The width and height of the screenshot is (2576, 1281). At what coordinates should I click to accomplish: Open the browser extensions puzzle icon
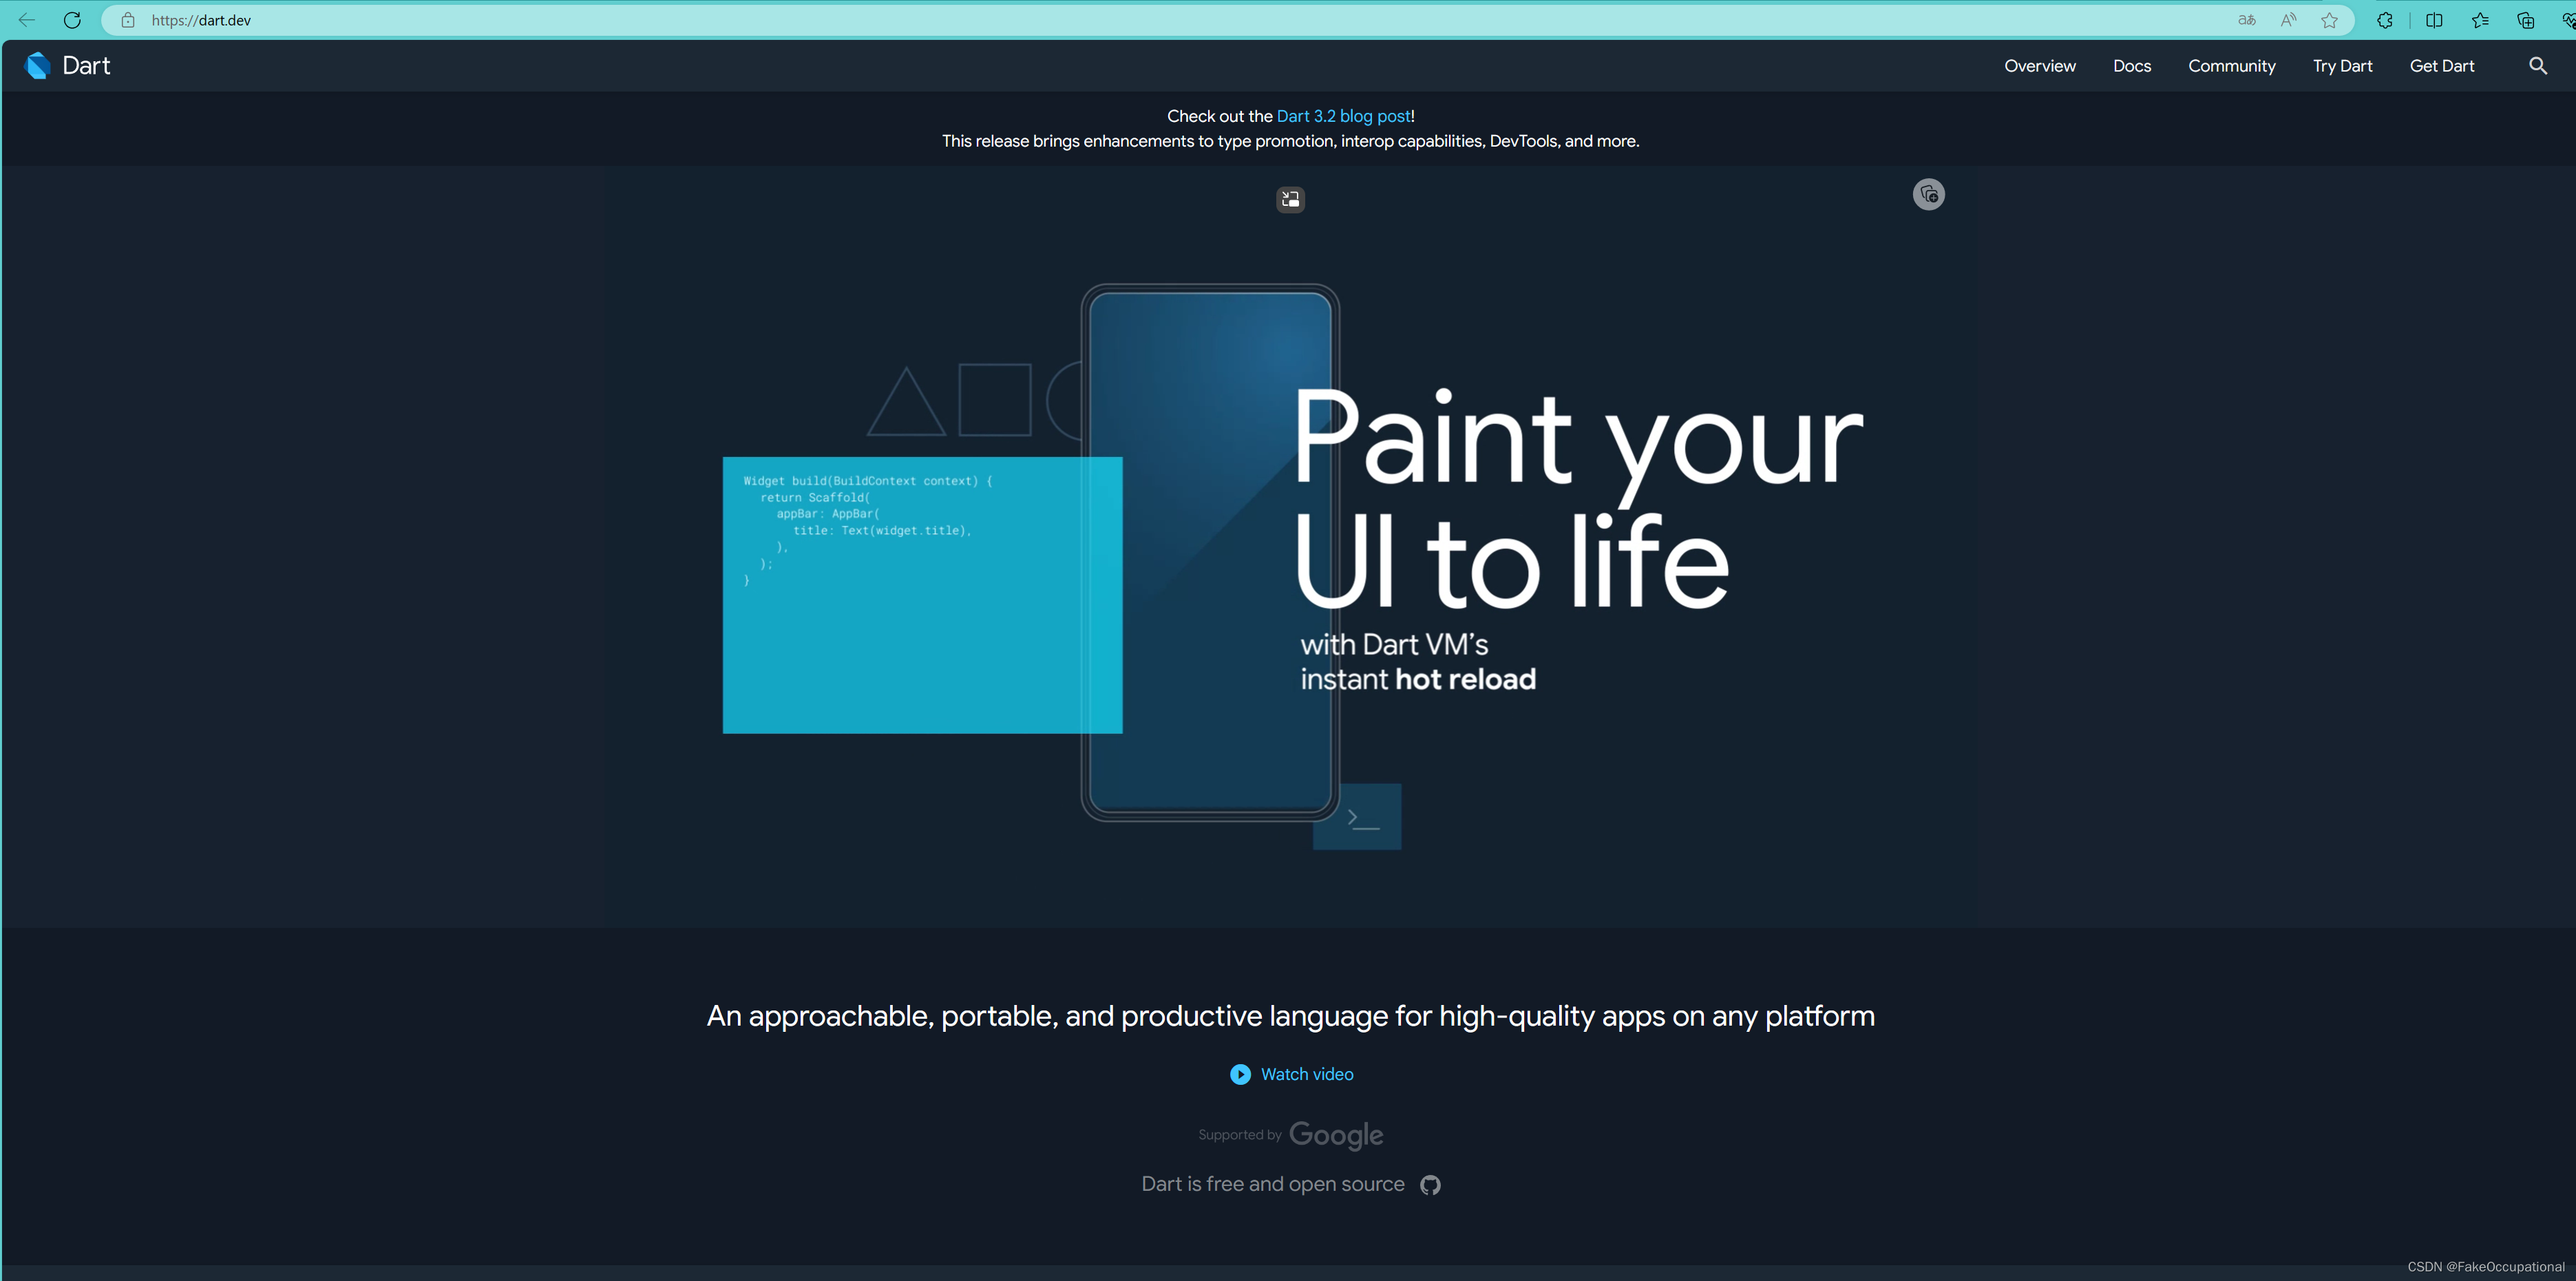coord(2384,20)
